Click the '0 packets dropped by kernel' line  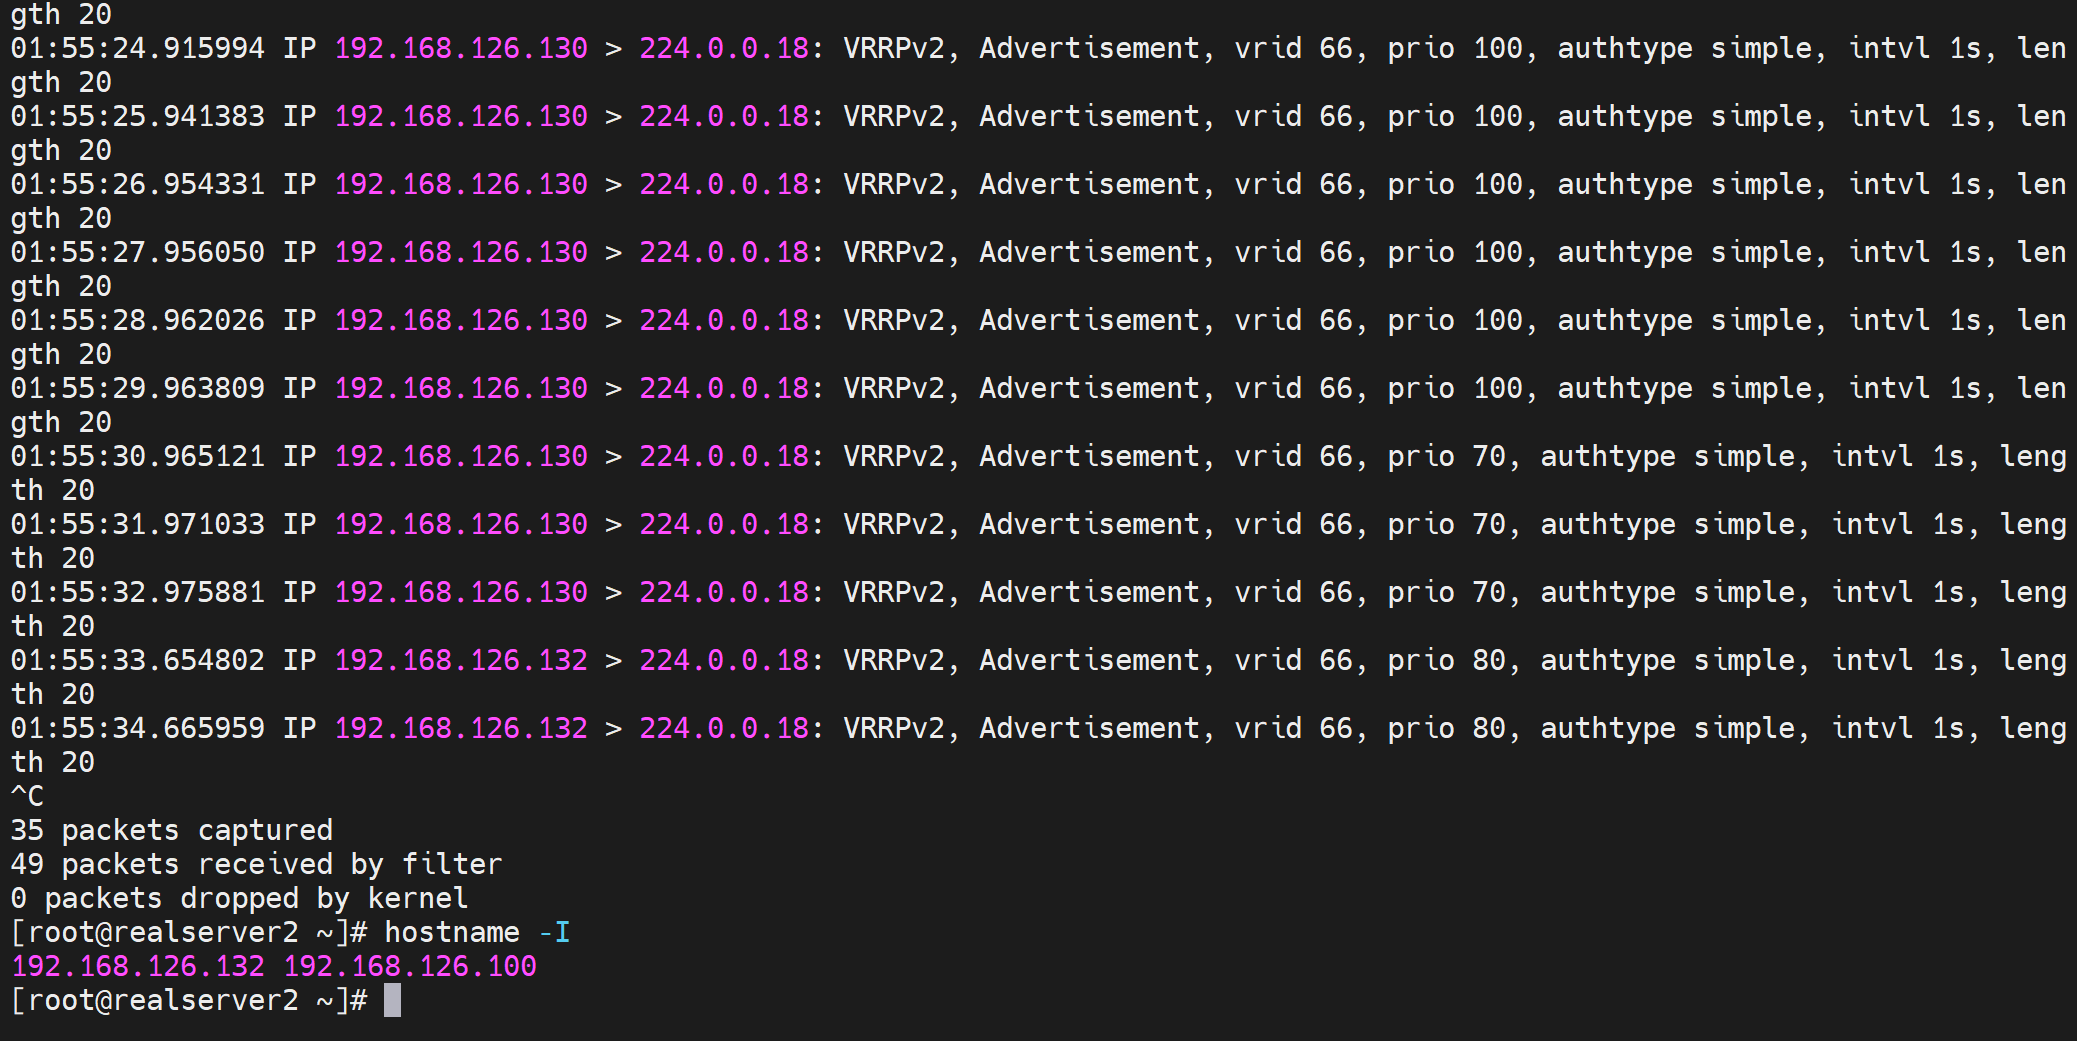click(239, 898)
